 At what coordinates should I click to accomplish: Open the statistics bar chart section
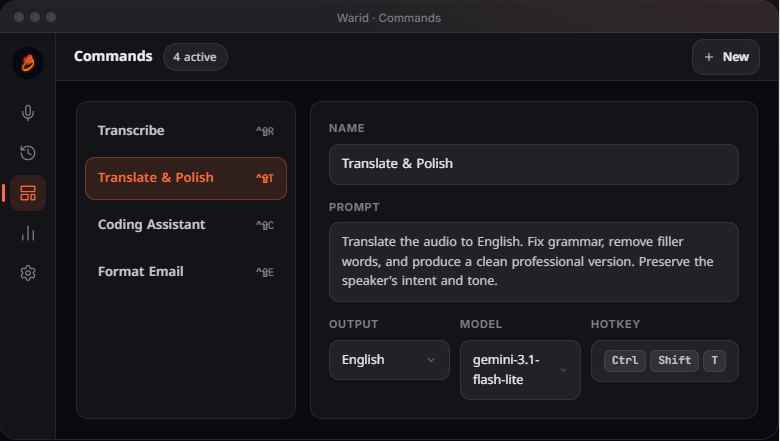28,233
